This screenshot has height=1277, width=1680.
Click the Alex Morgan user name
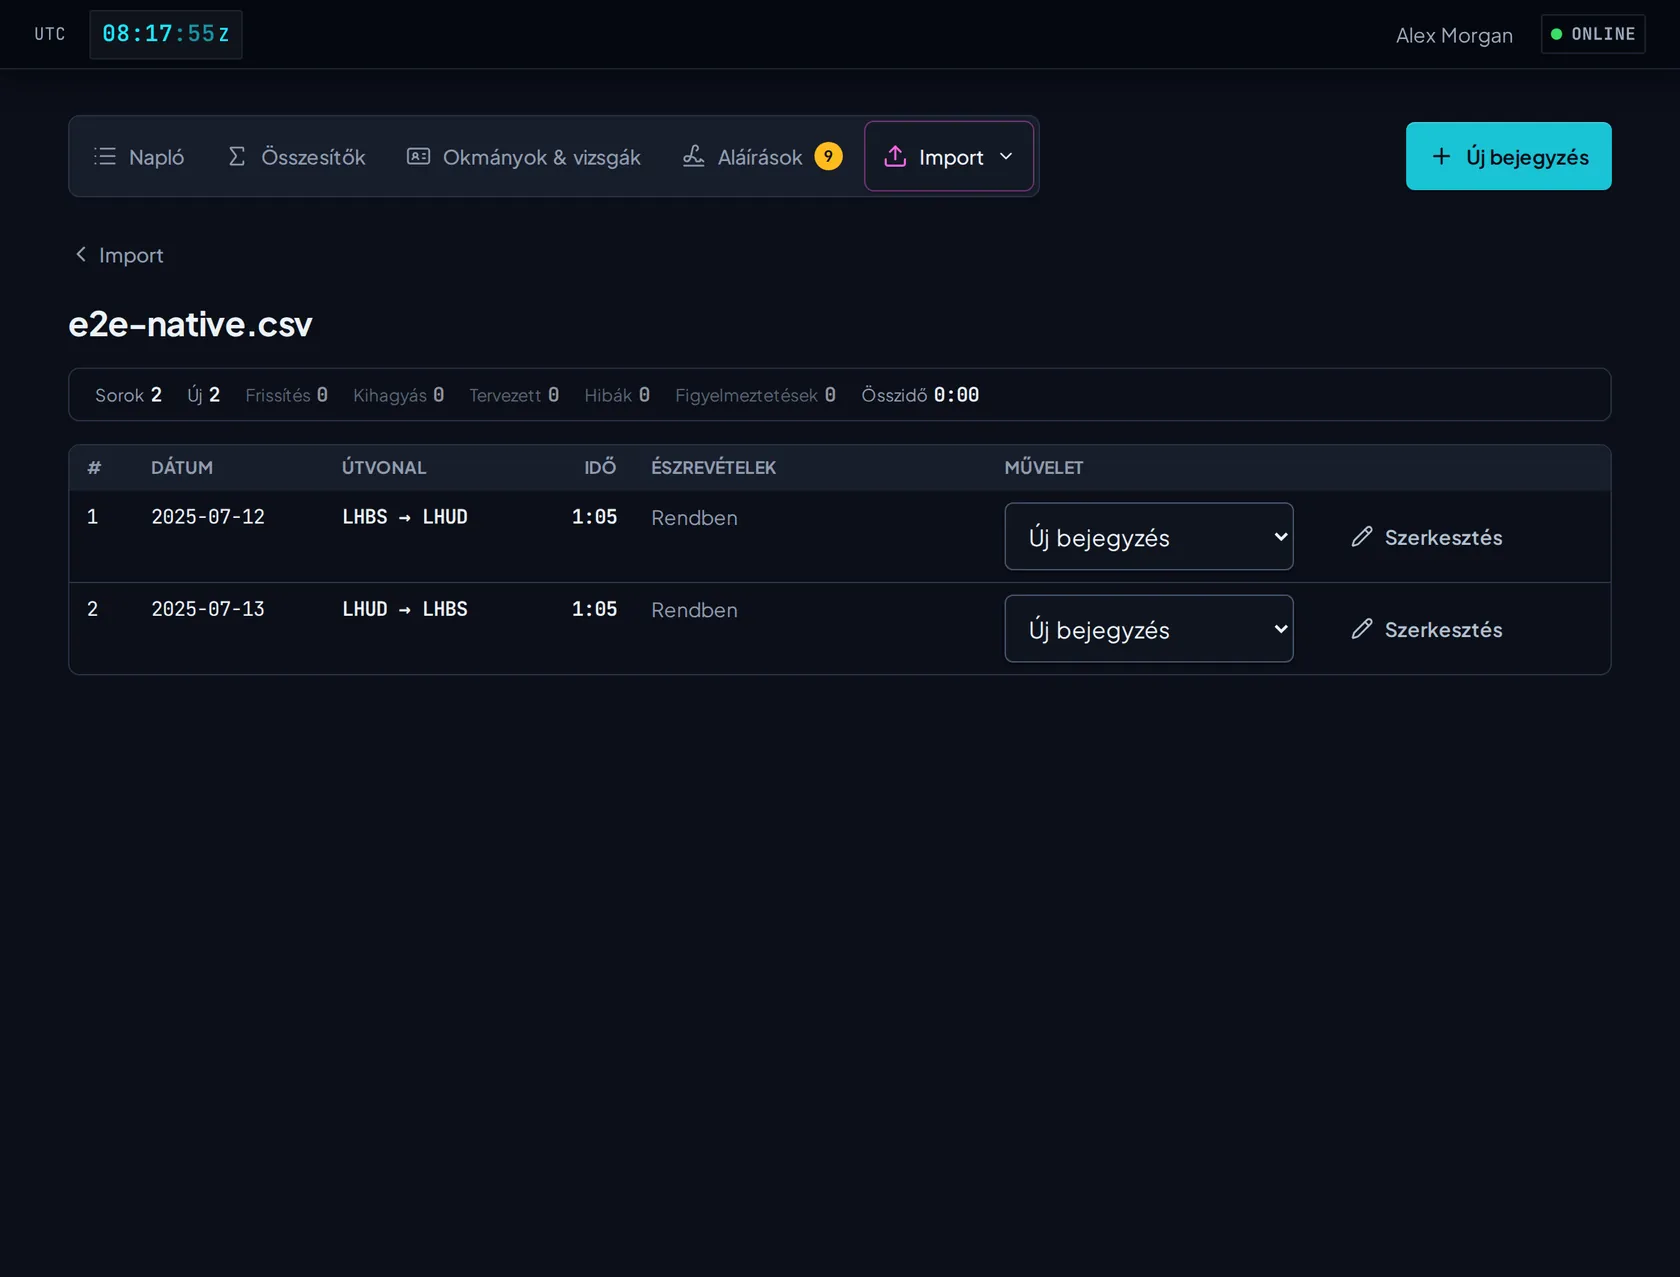[1454, 35]
